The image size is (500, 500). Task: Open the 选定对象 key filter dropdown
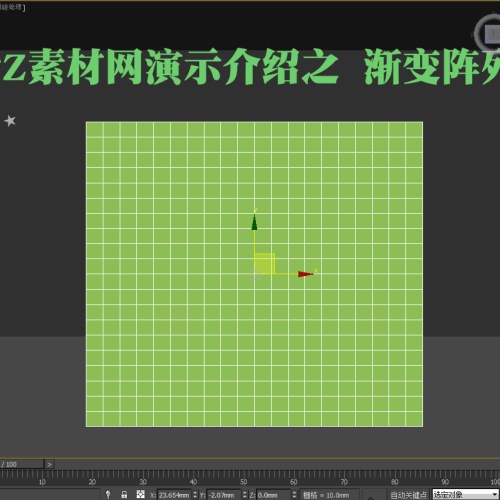[x=465, y=495]
